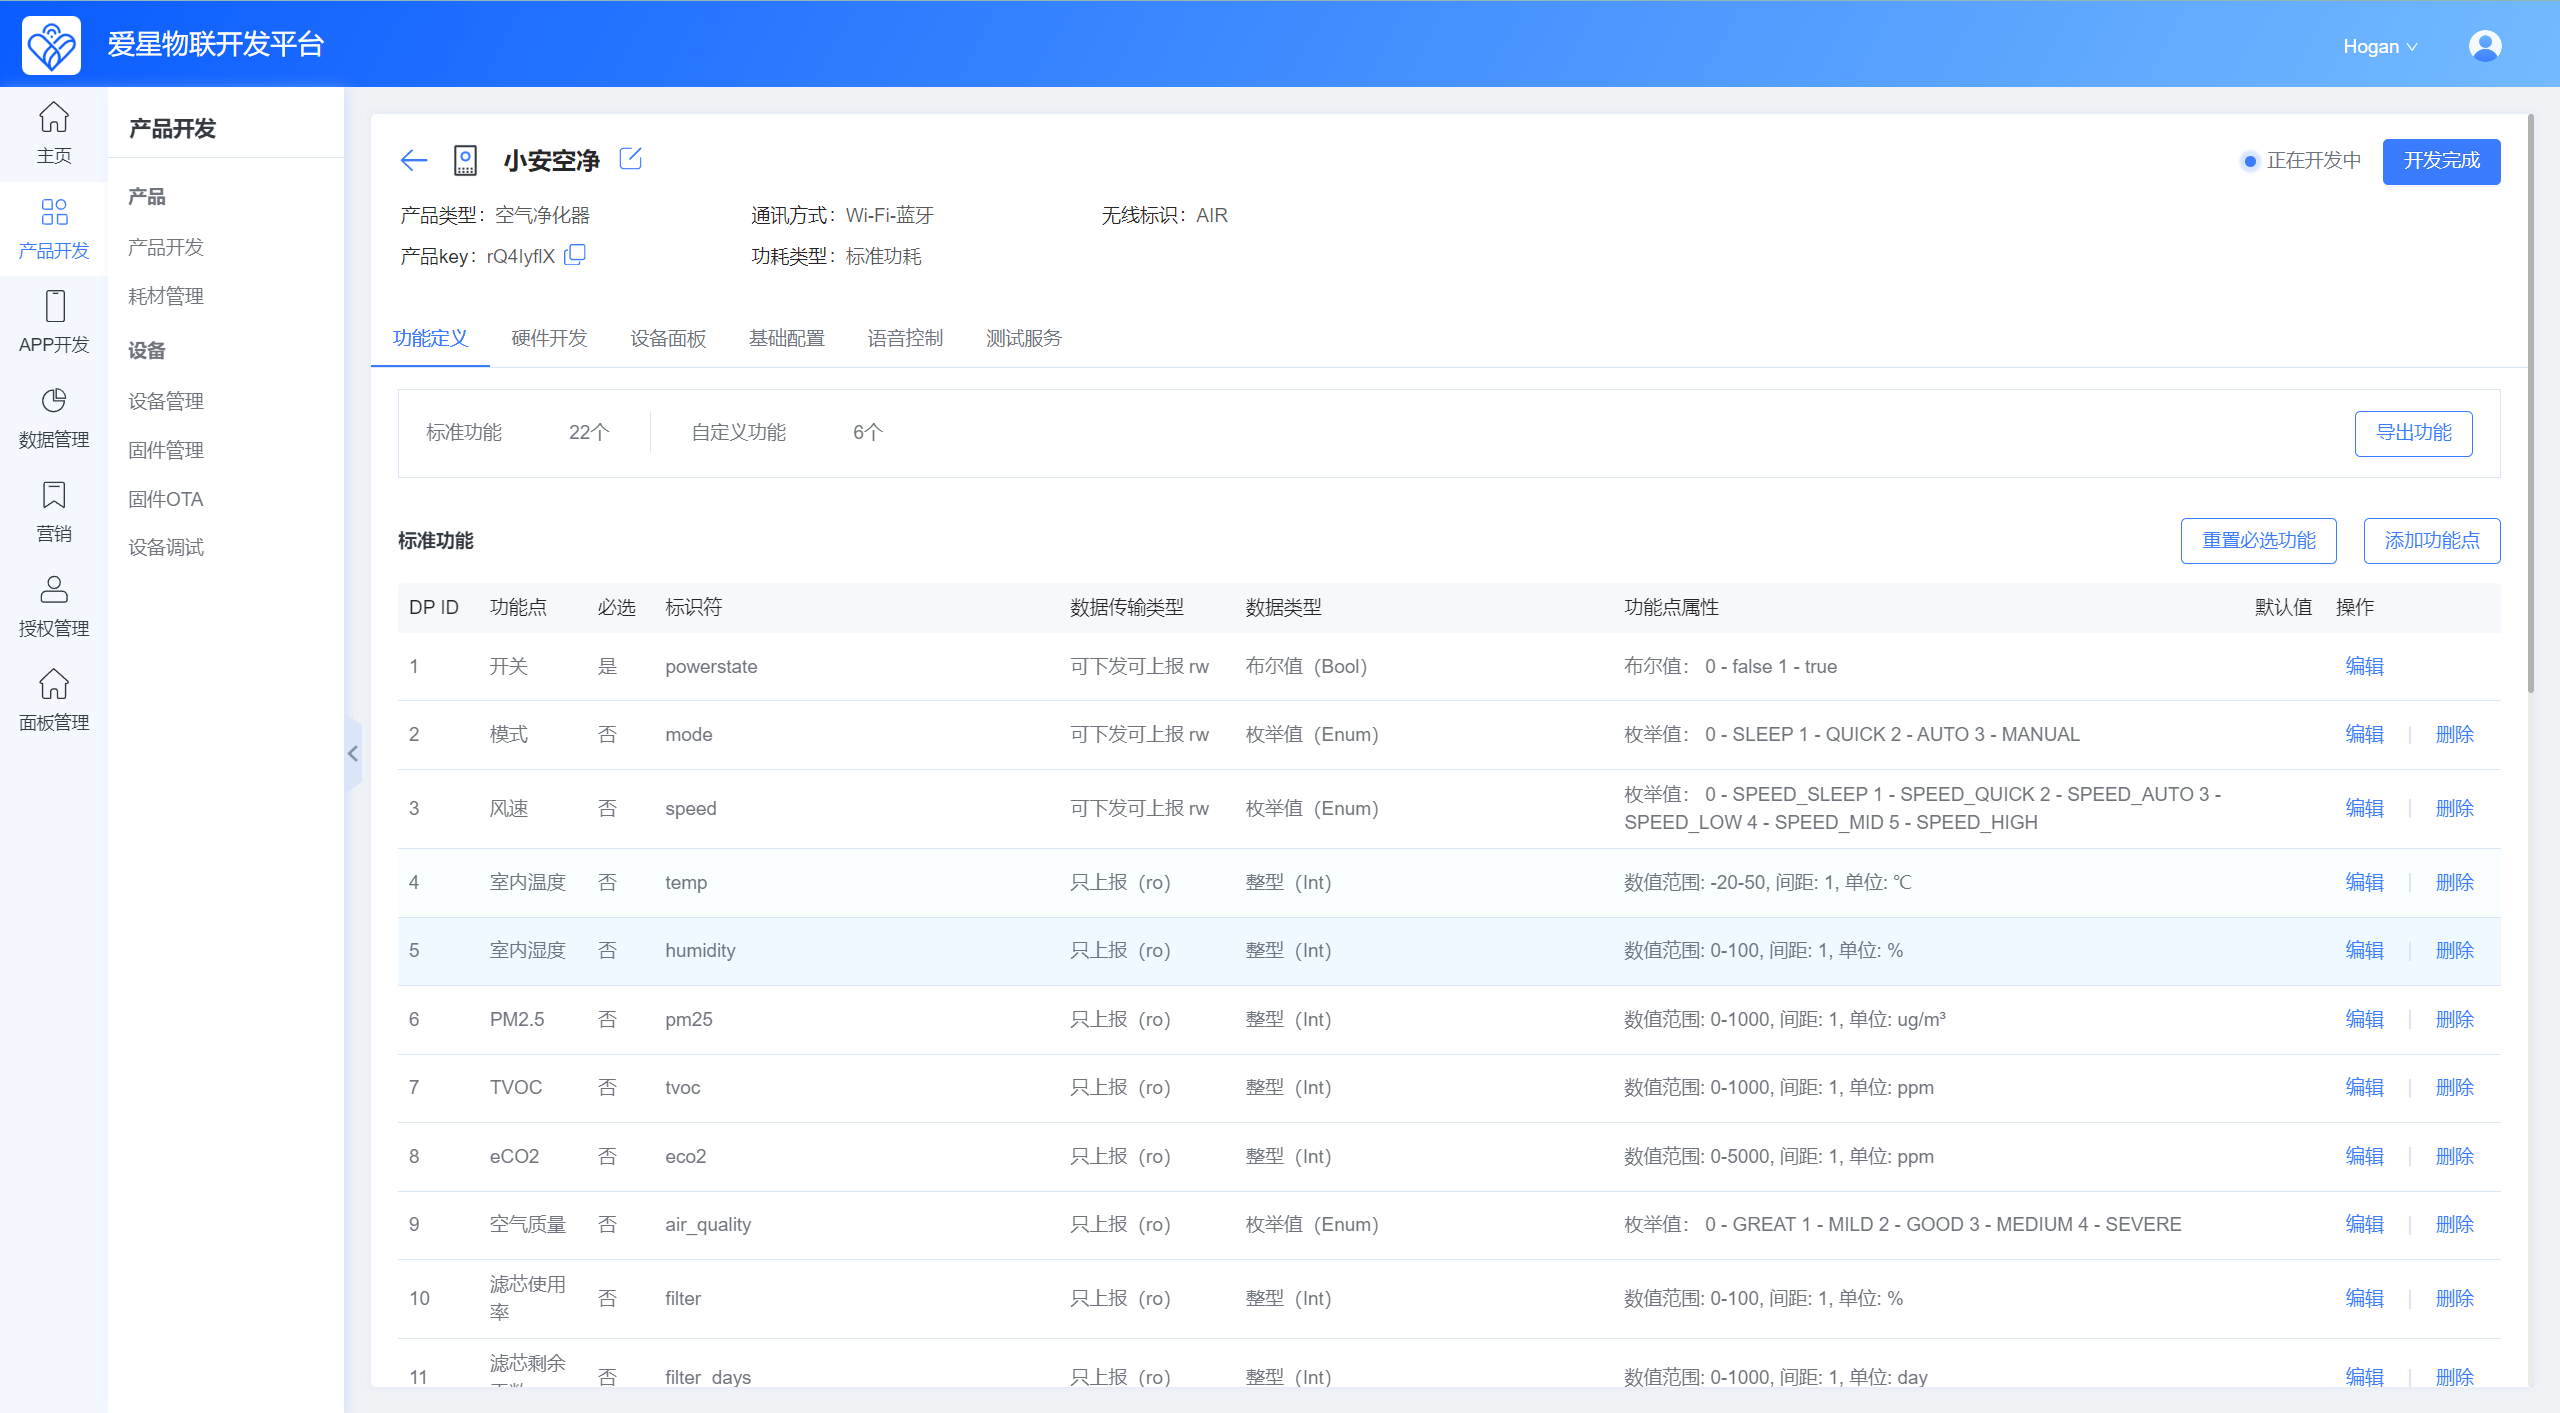Click 删除 for the pm25 row
Image resolution: width=2560 pixels, height=1413 pixels.
point(2454,1019)
